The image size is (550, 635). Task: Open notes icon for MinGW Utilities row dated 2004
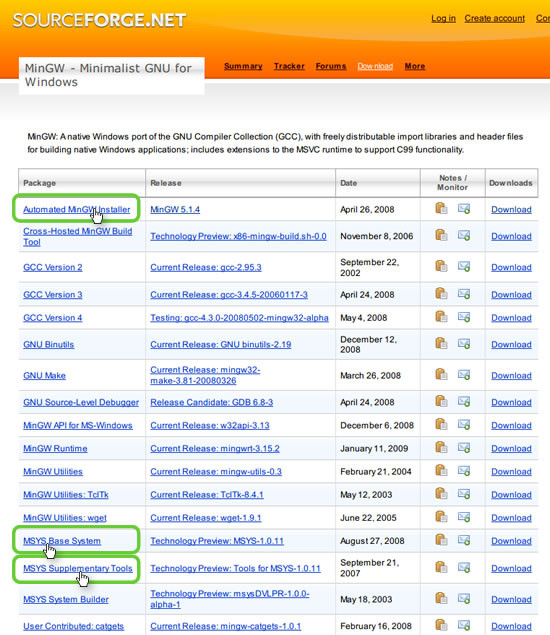(x=441, y=470)
